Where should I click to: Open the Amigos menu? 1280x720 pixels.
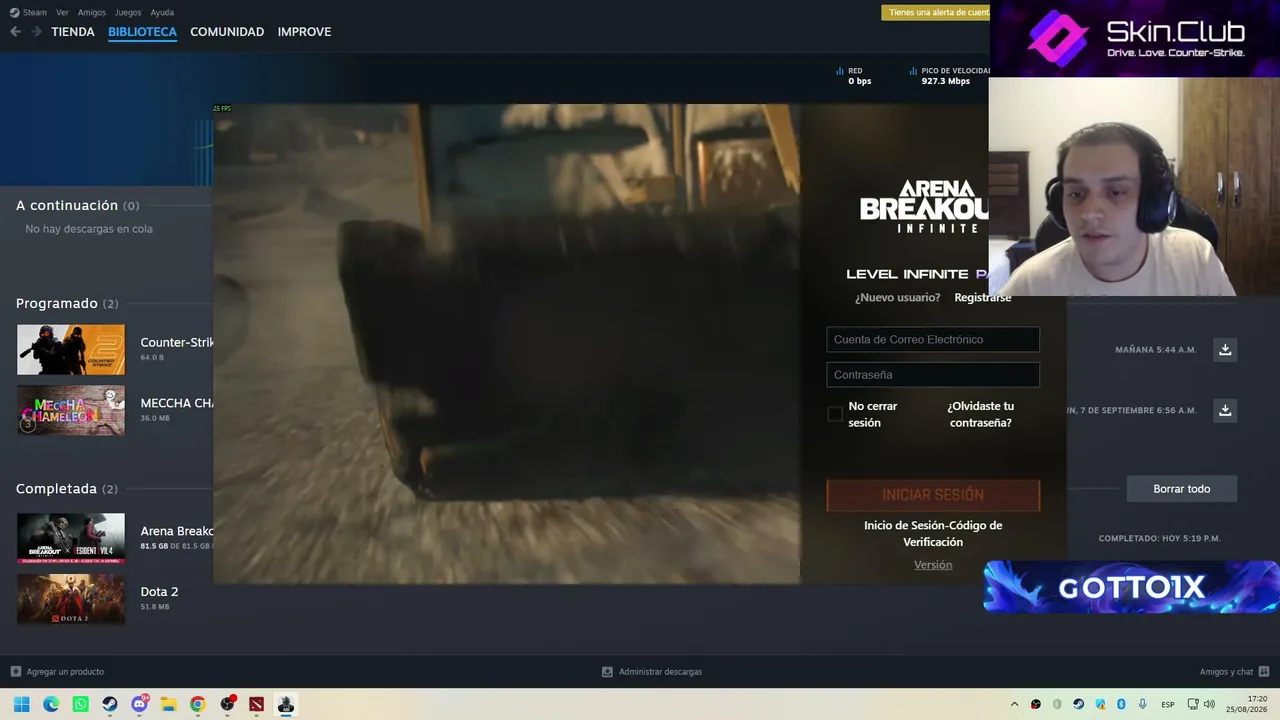(x=92, y=12)
